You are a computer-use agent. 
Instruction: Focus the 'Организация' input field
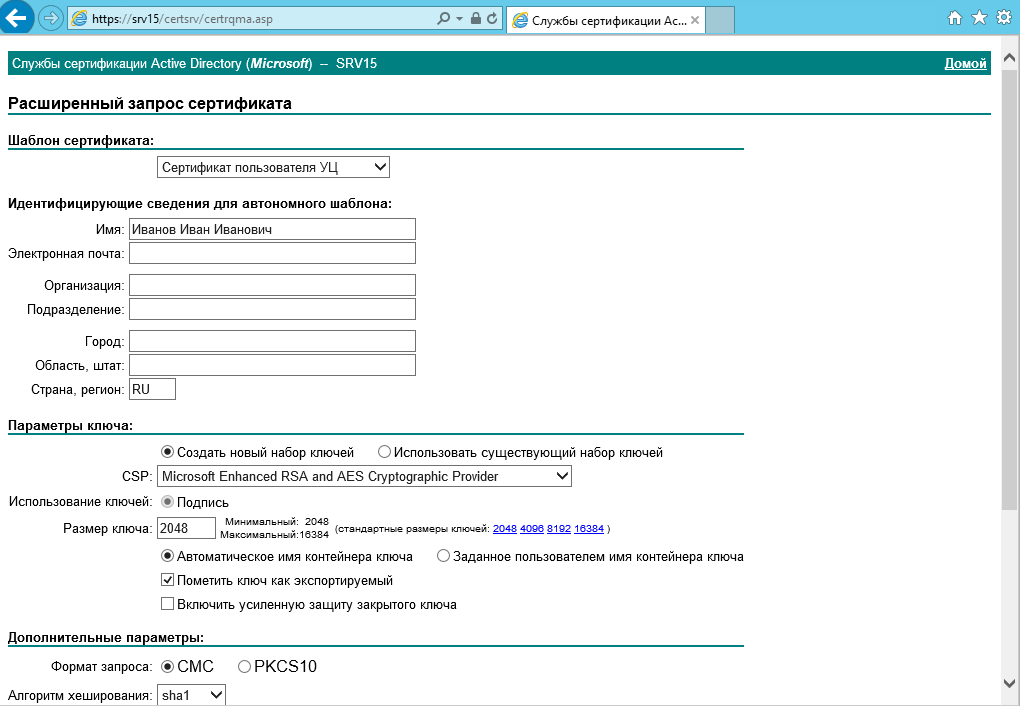click(272, 285)
